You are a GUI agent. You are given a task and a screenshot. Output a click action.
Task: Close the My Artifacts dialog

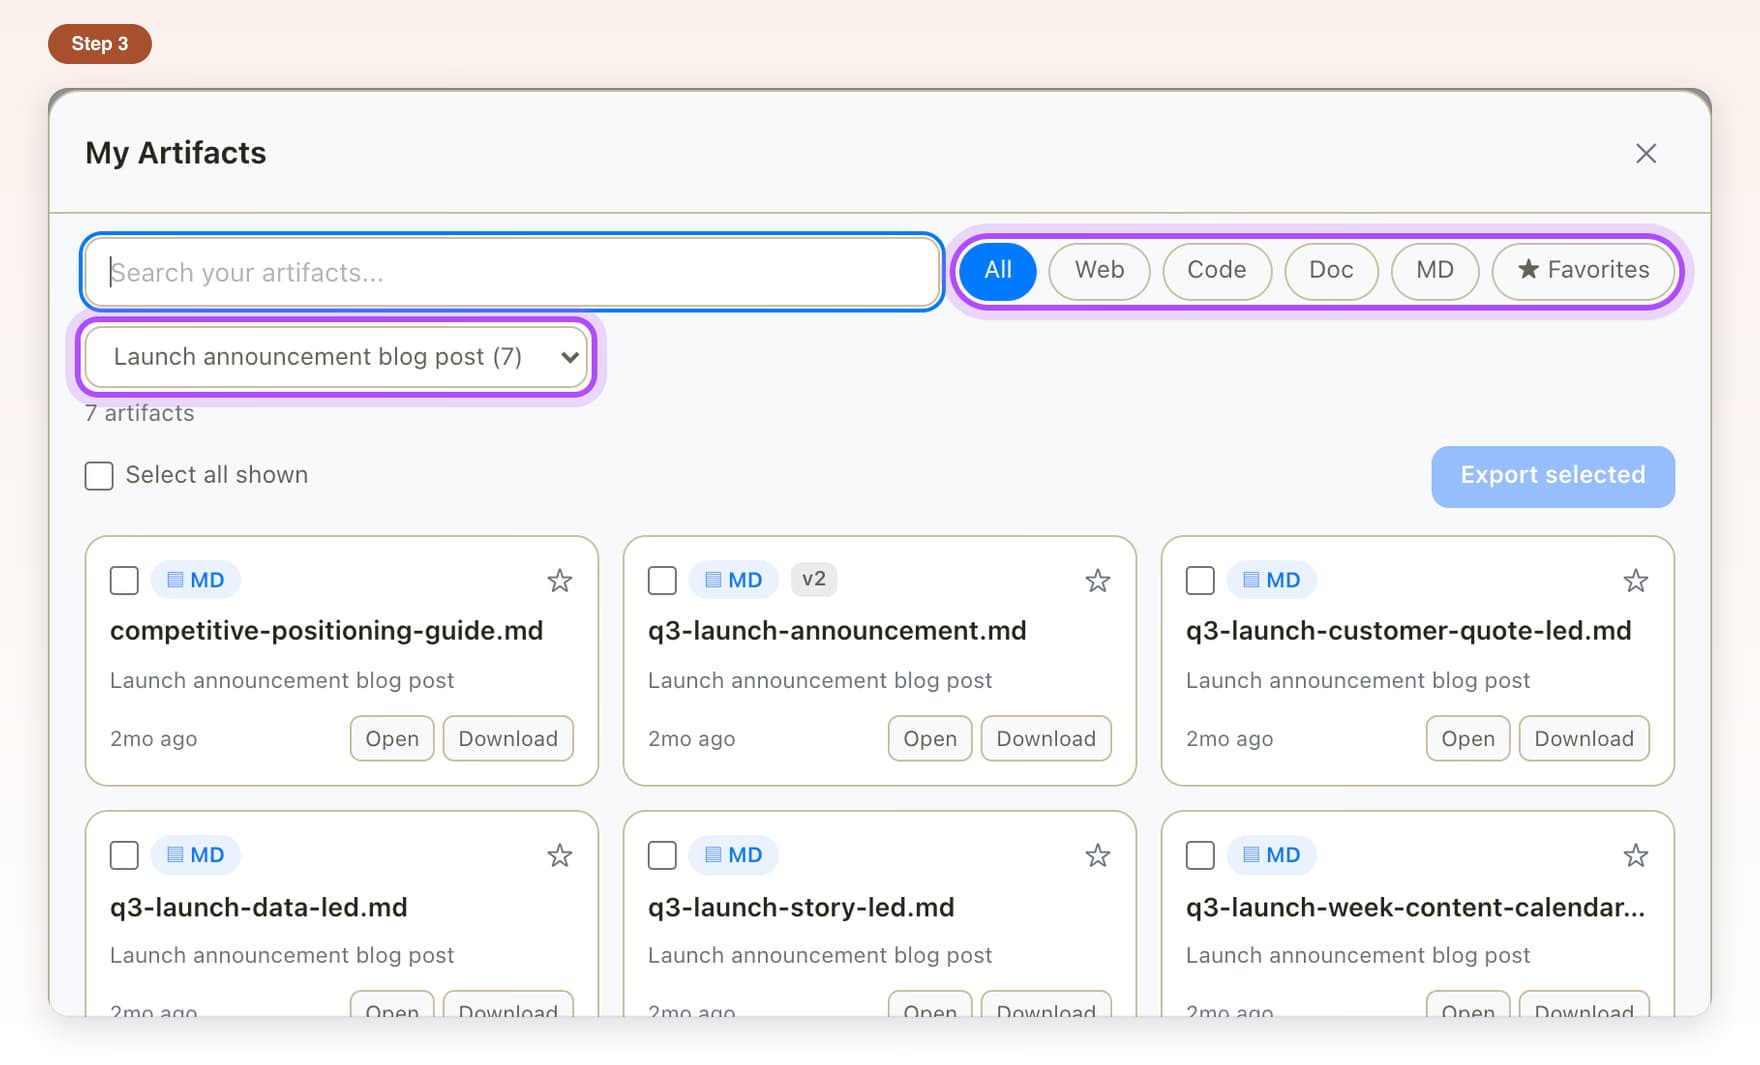pyautogui.click(x=1646, y=153)
